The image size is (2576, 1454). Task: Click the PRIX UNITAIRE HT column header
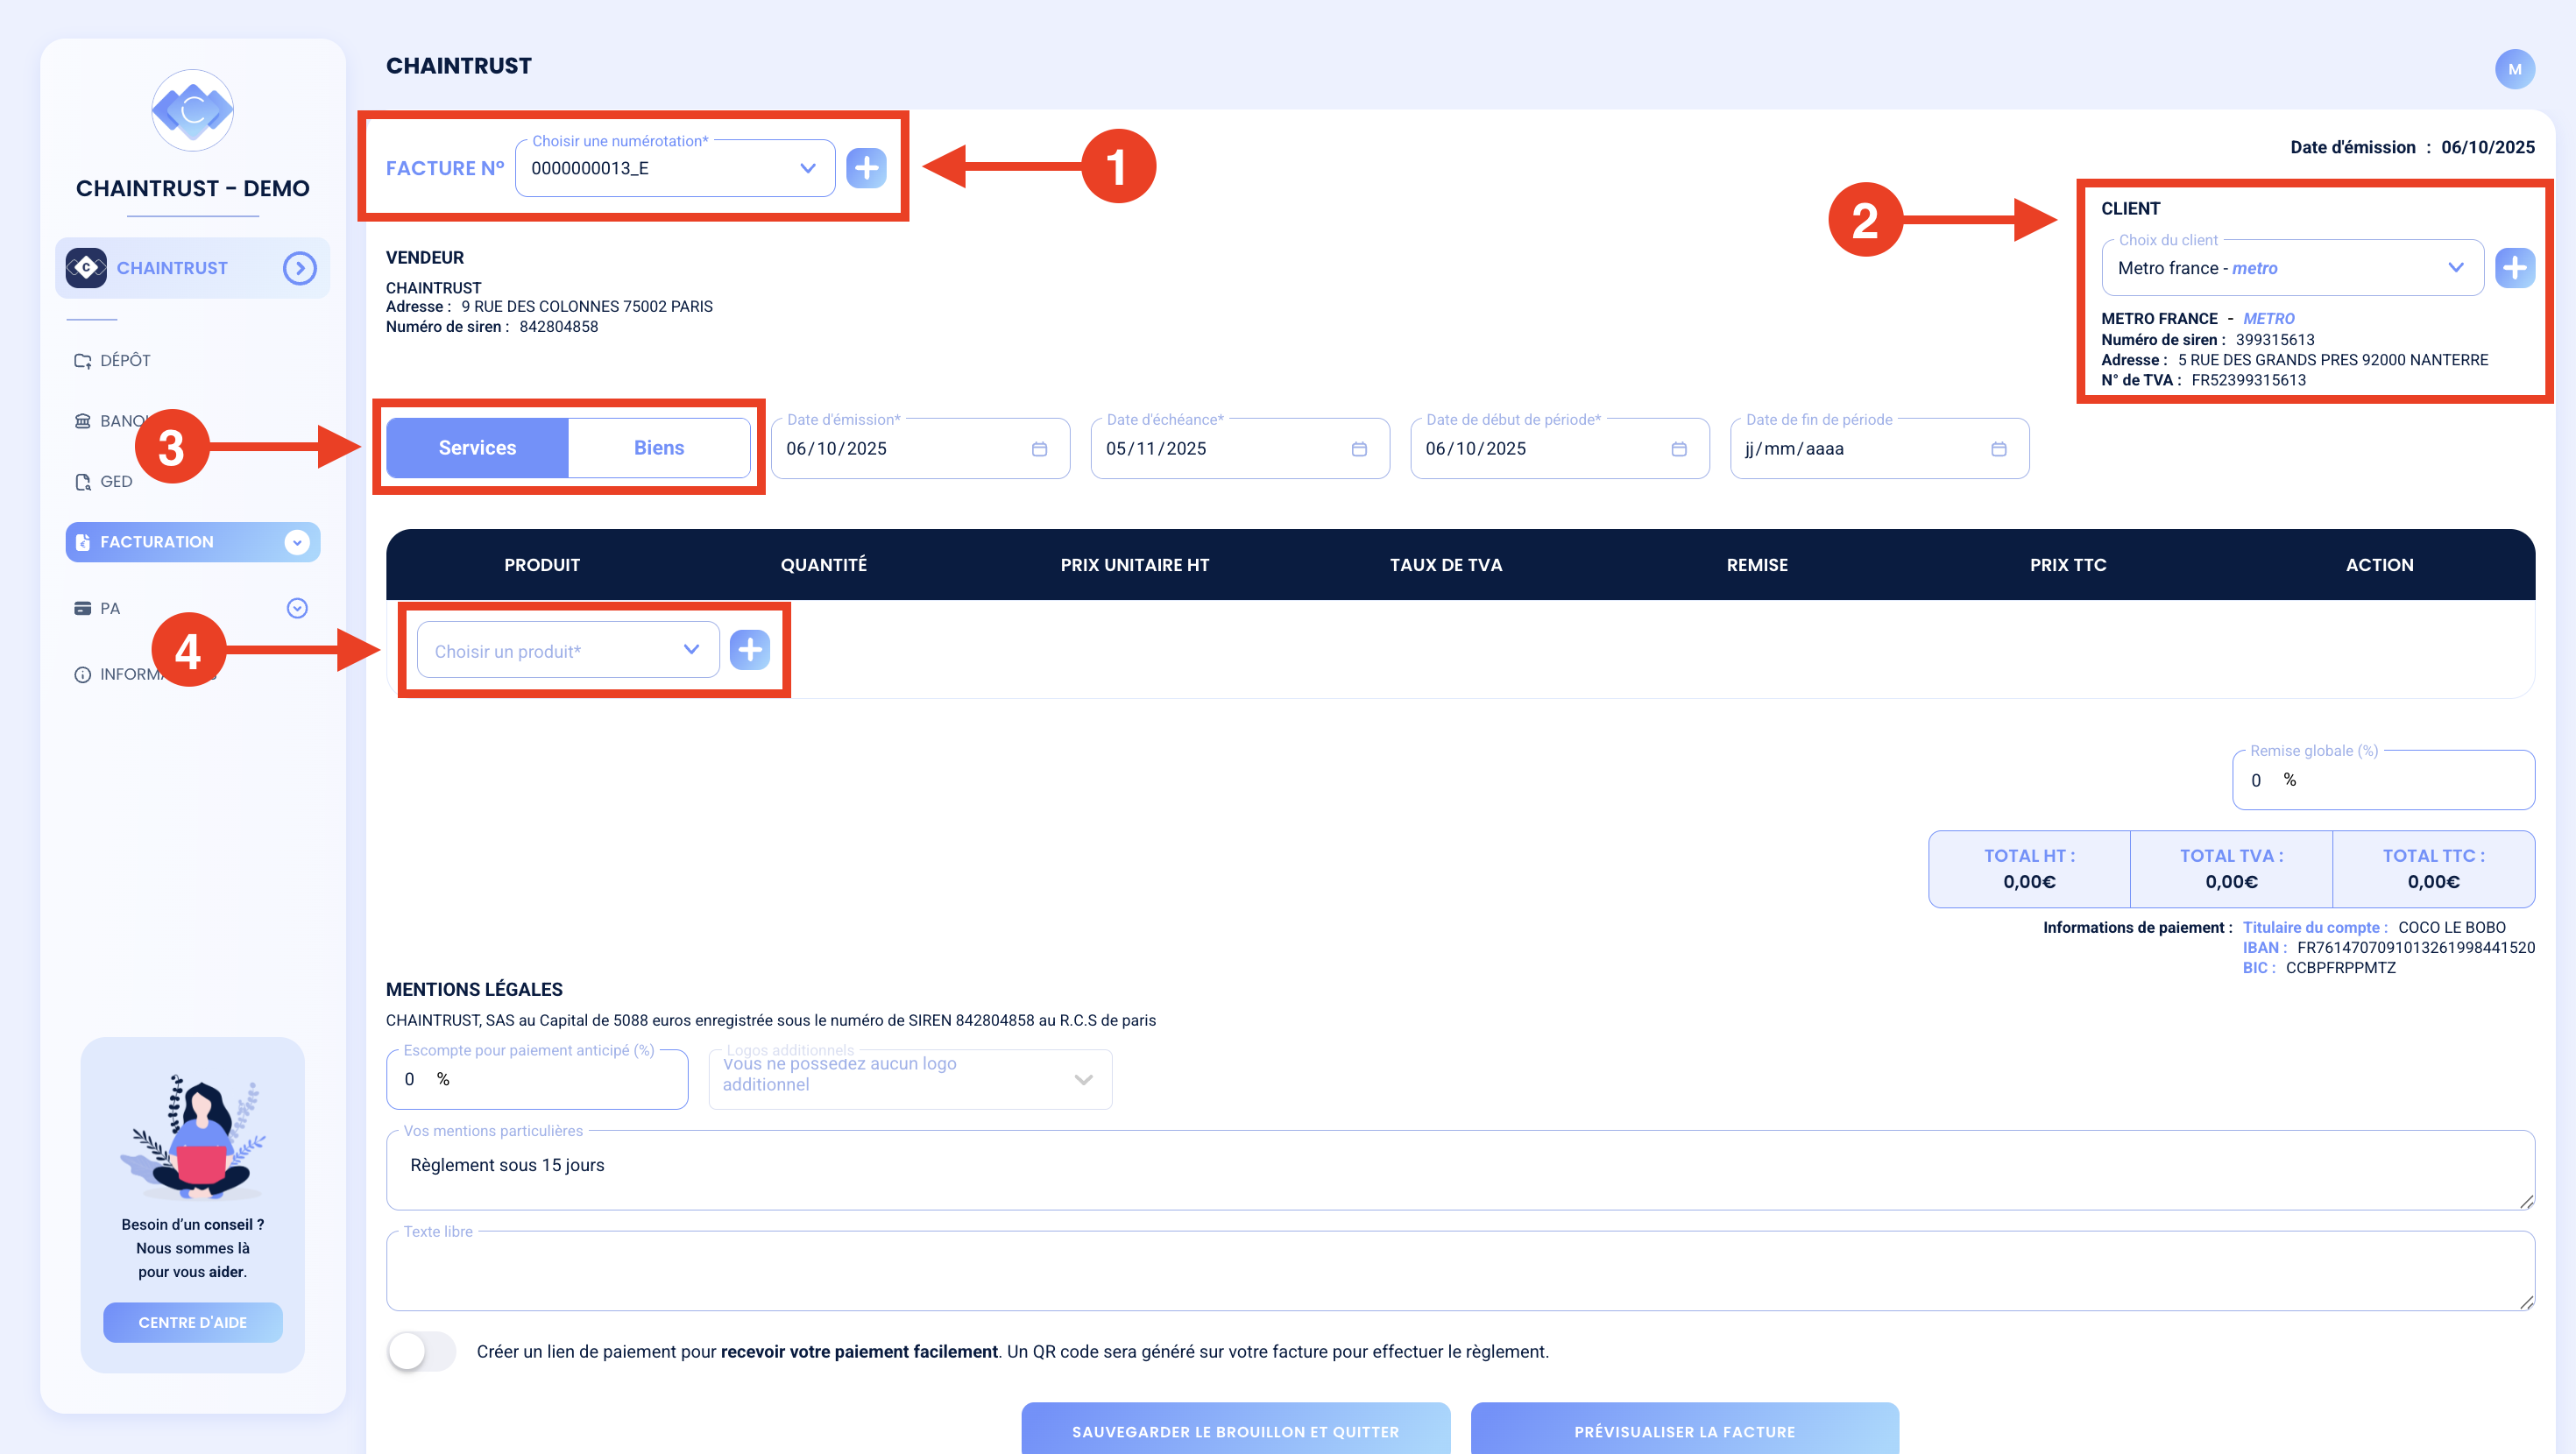coord(1135,565)
